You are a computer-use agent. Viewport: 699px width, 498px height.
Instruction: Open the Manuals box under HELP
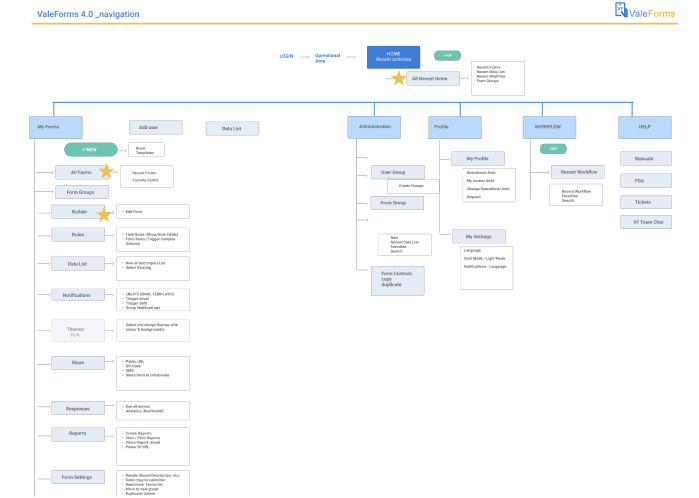point(646,159)
